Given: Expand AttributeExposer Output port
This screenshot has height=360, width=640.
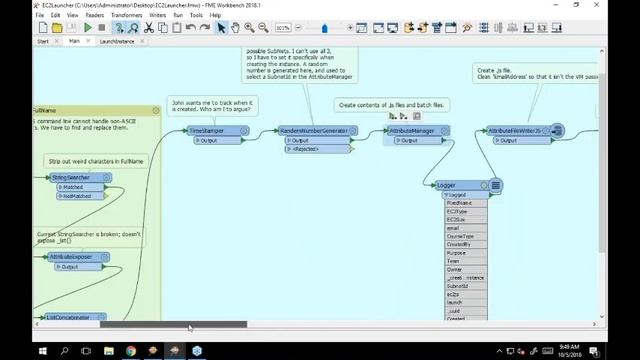Looking at the screenshot, I should click(59, 267).
